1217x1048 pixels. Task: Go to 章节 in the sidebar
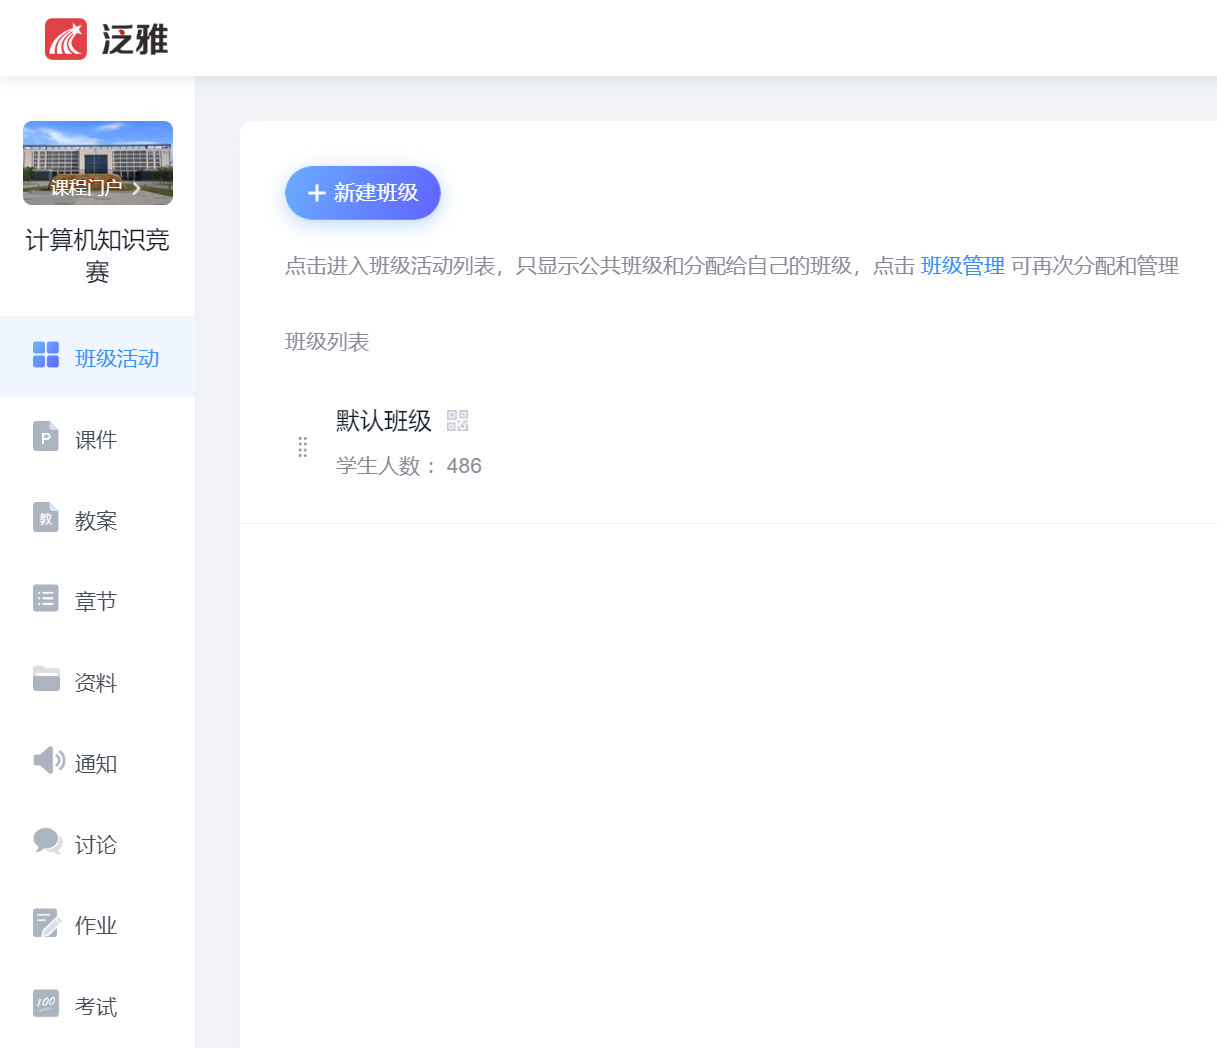point(96,602)
